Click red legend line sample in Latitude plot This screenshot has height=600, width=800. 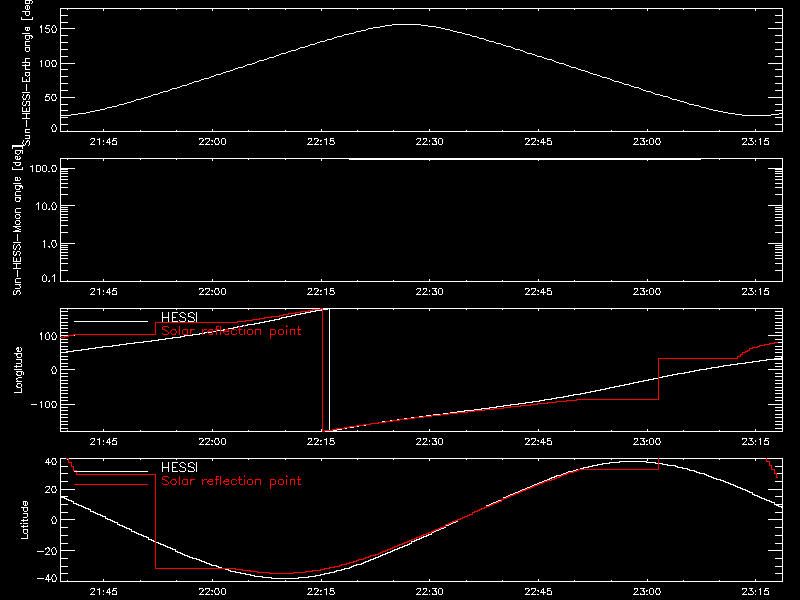coord(111,485)
